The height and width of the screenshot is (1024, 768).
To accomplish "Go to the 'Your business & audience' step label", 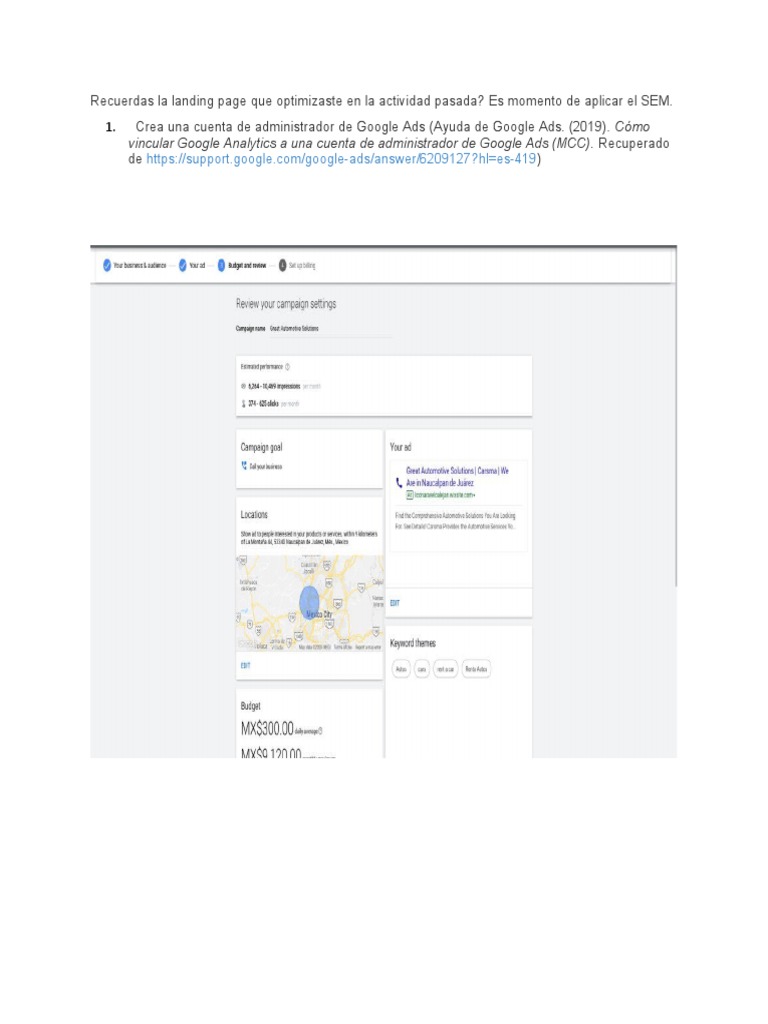I will click(x=140, y=265).
